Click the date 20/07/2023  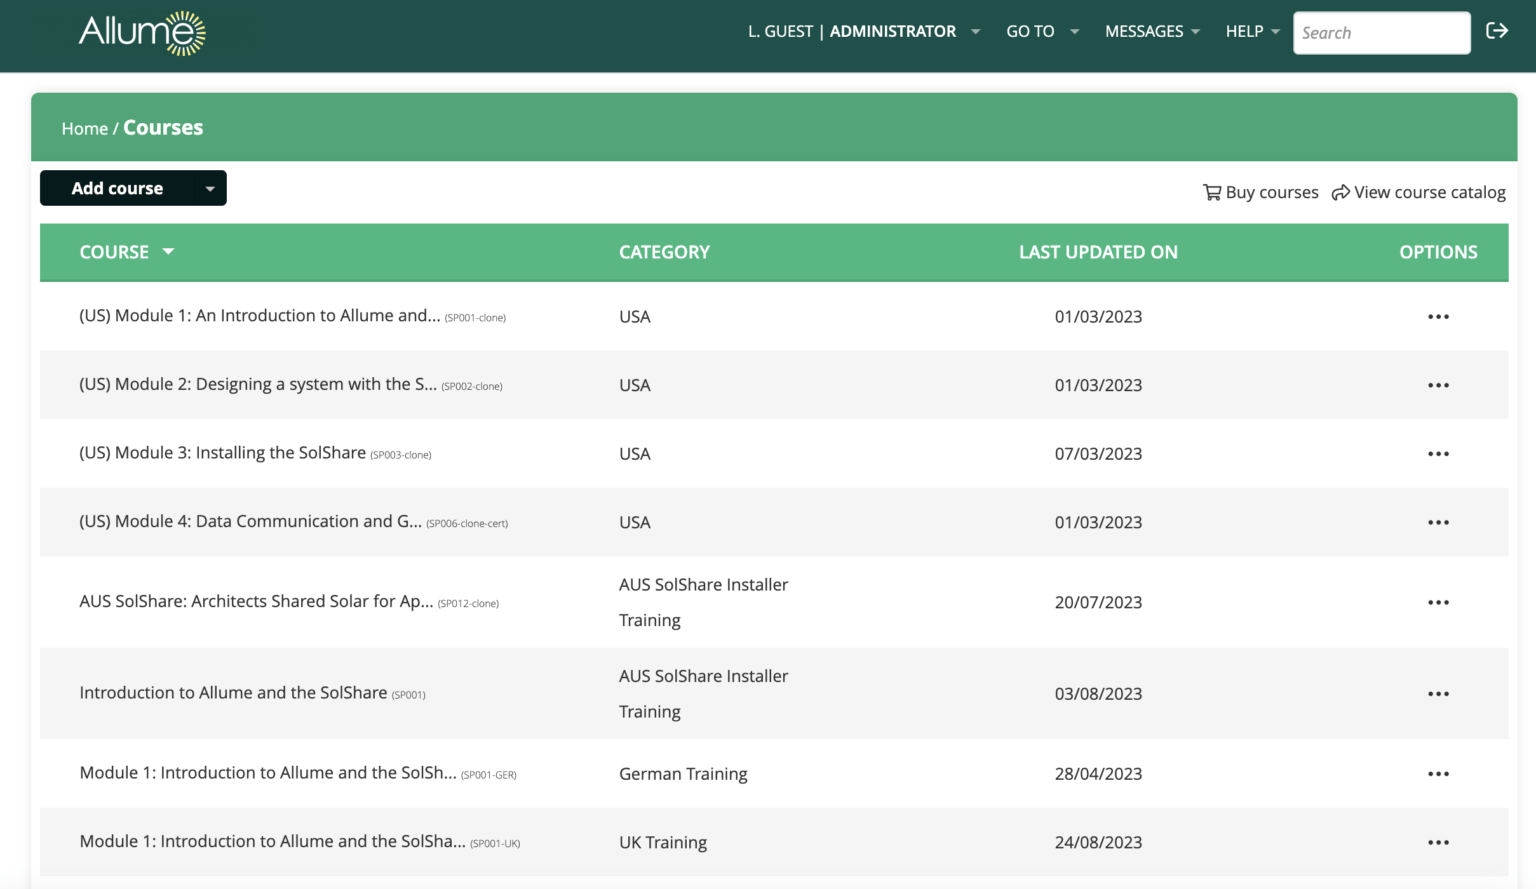coord(1098,603)
